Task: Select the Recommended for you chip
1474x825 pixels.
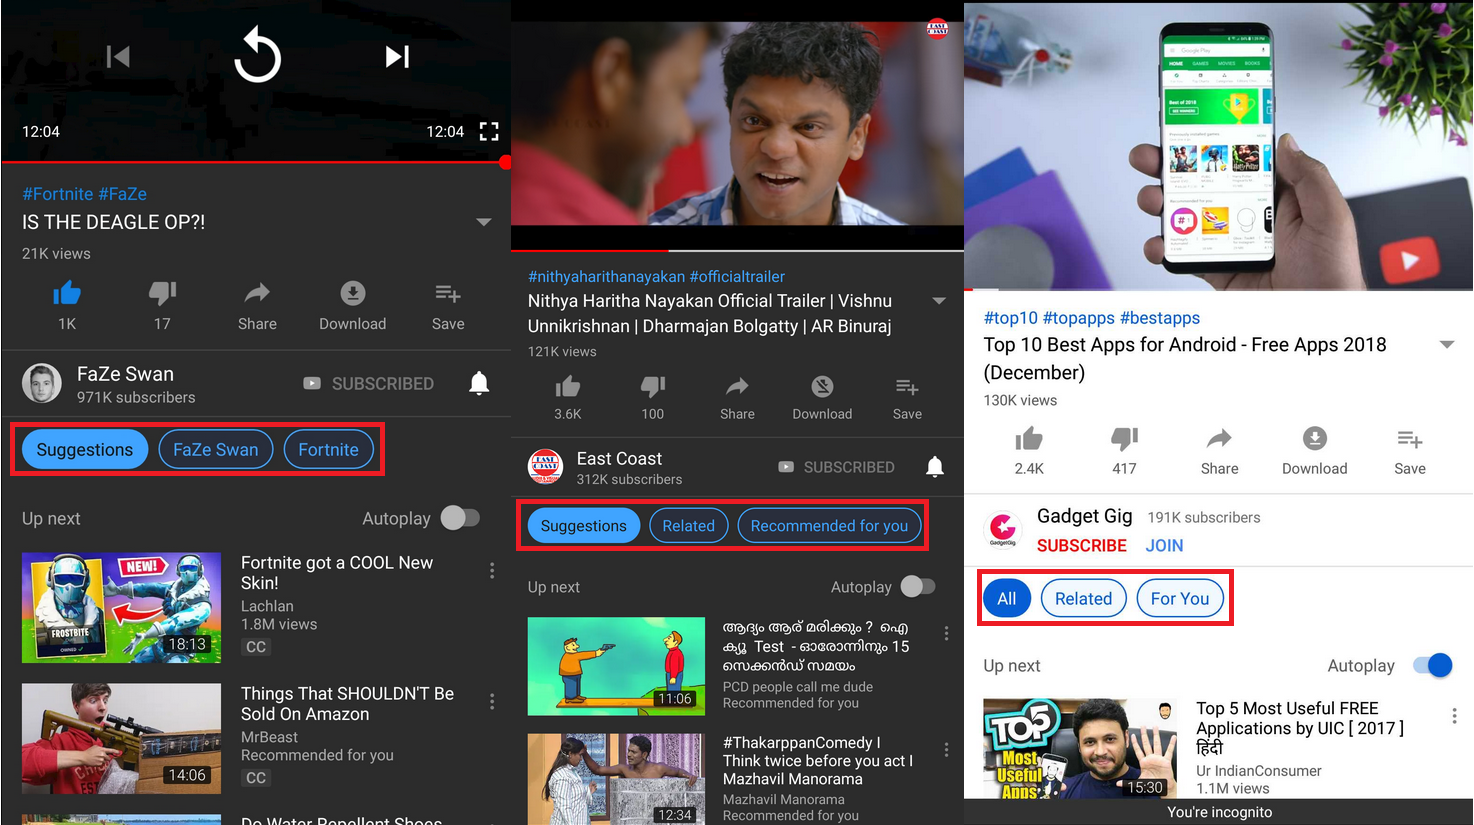Action: [829, 526]
